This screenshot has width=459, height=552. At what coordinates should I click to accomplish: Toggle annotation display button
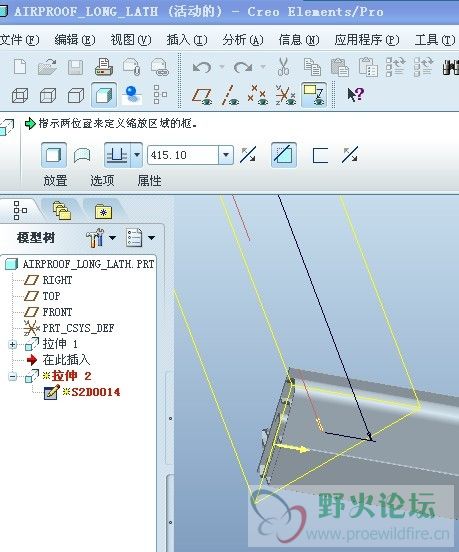click(x=314, y=95)
